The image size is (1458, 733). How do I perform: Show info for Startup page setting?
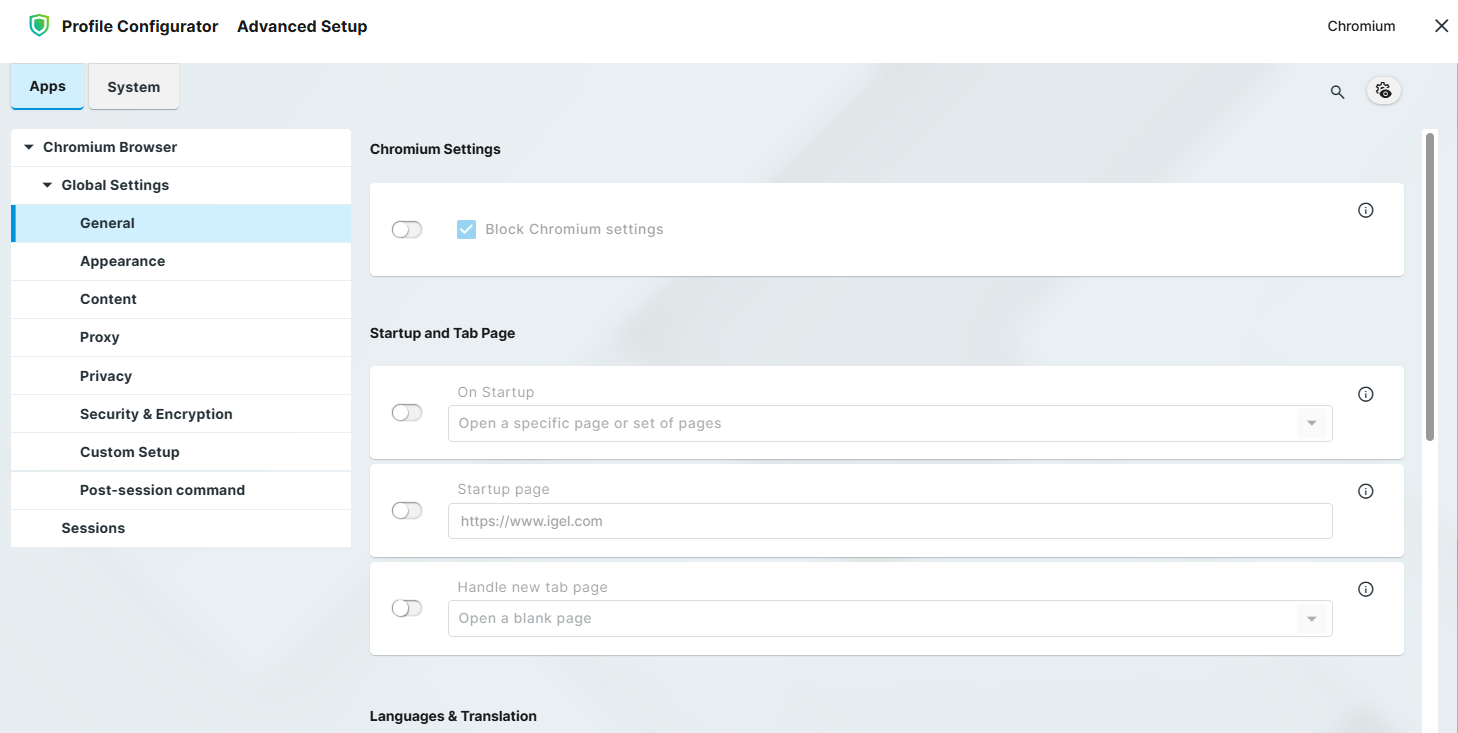point(1366,491)
